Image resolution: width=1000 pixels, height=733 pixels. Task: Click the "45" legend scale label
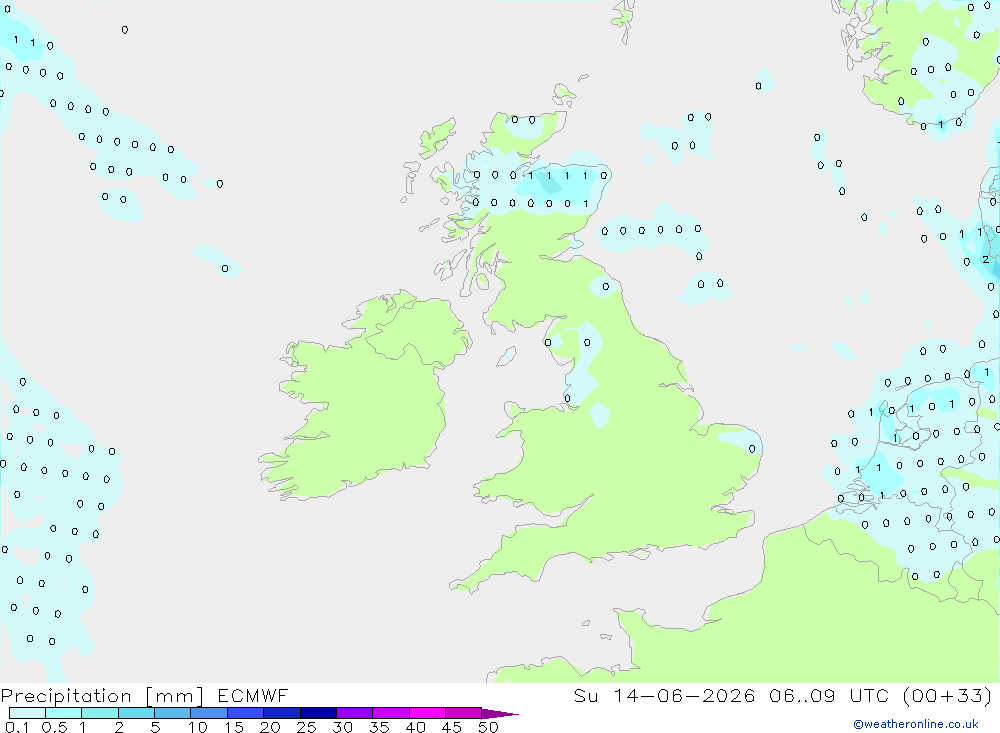[x=452, y=727]
